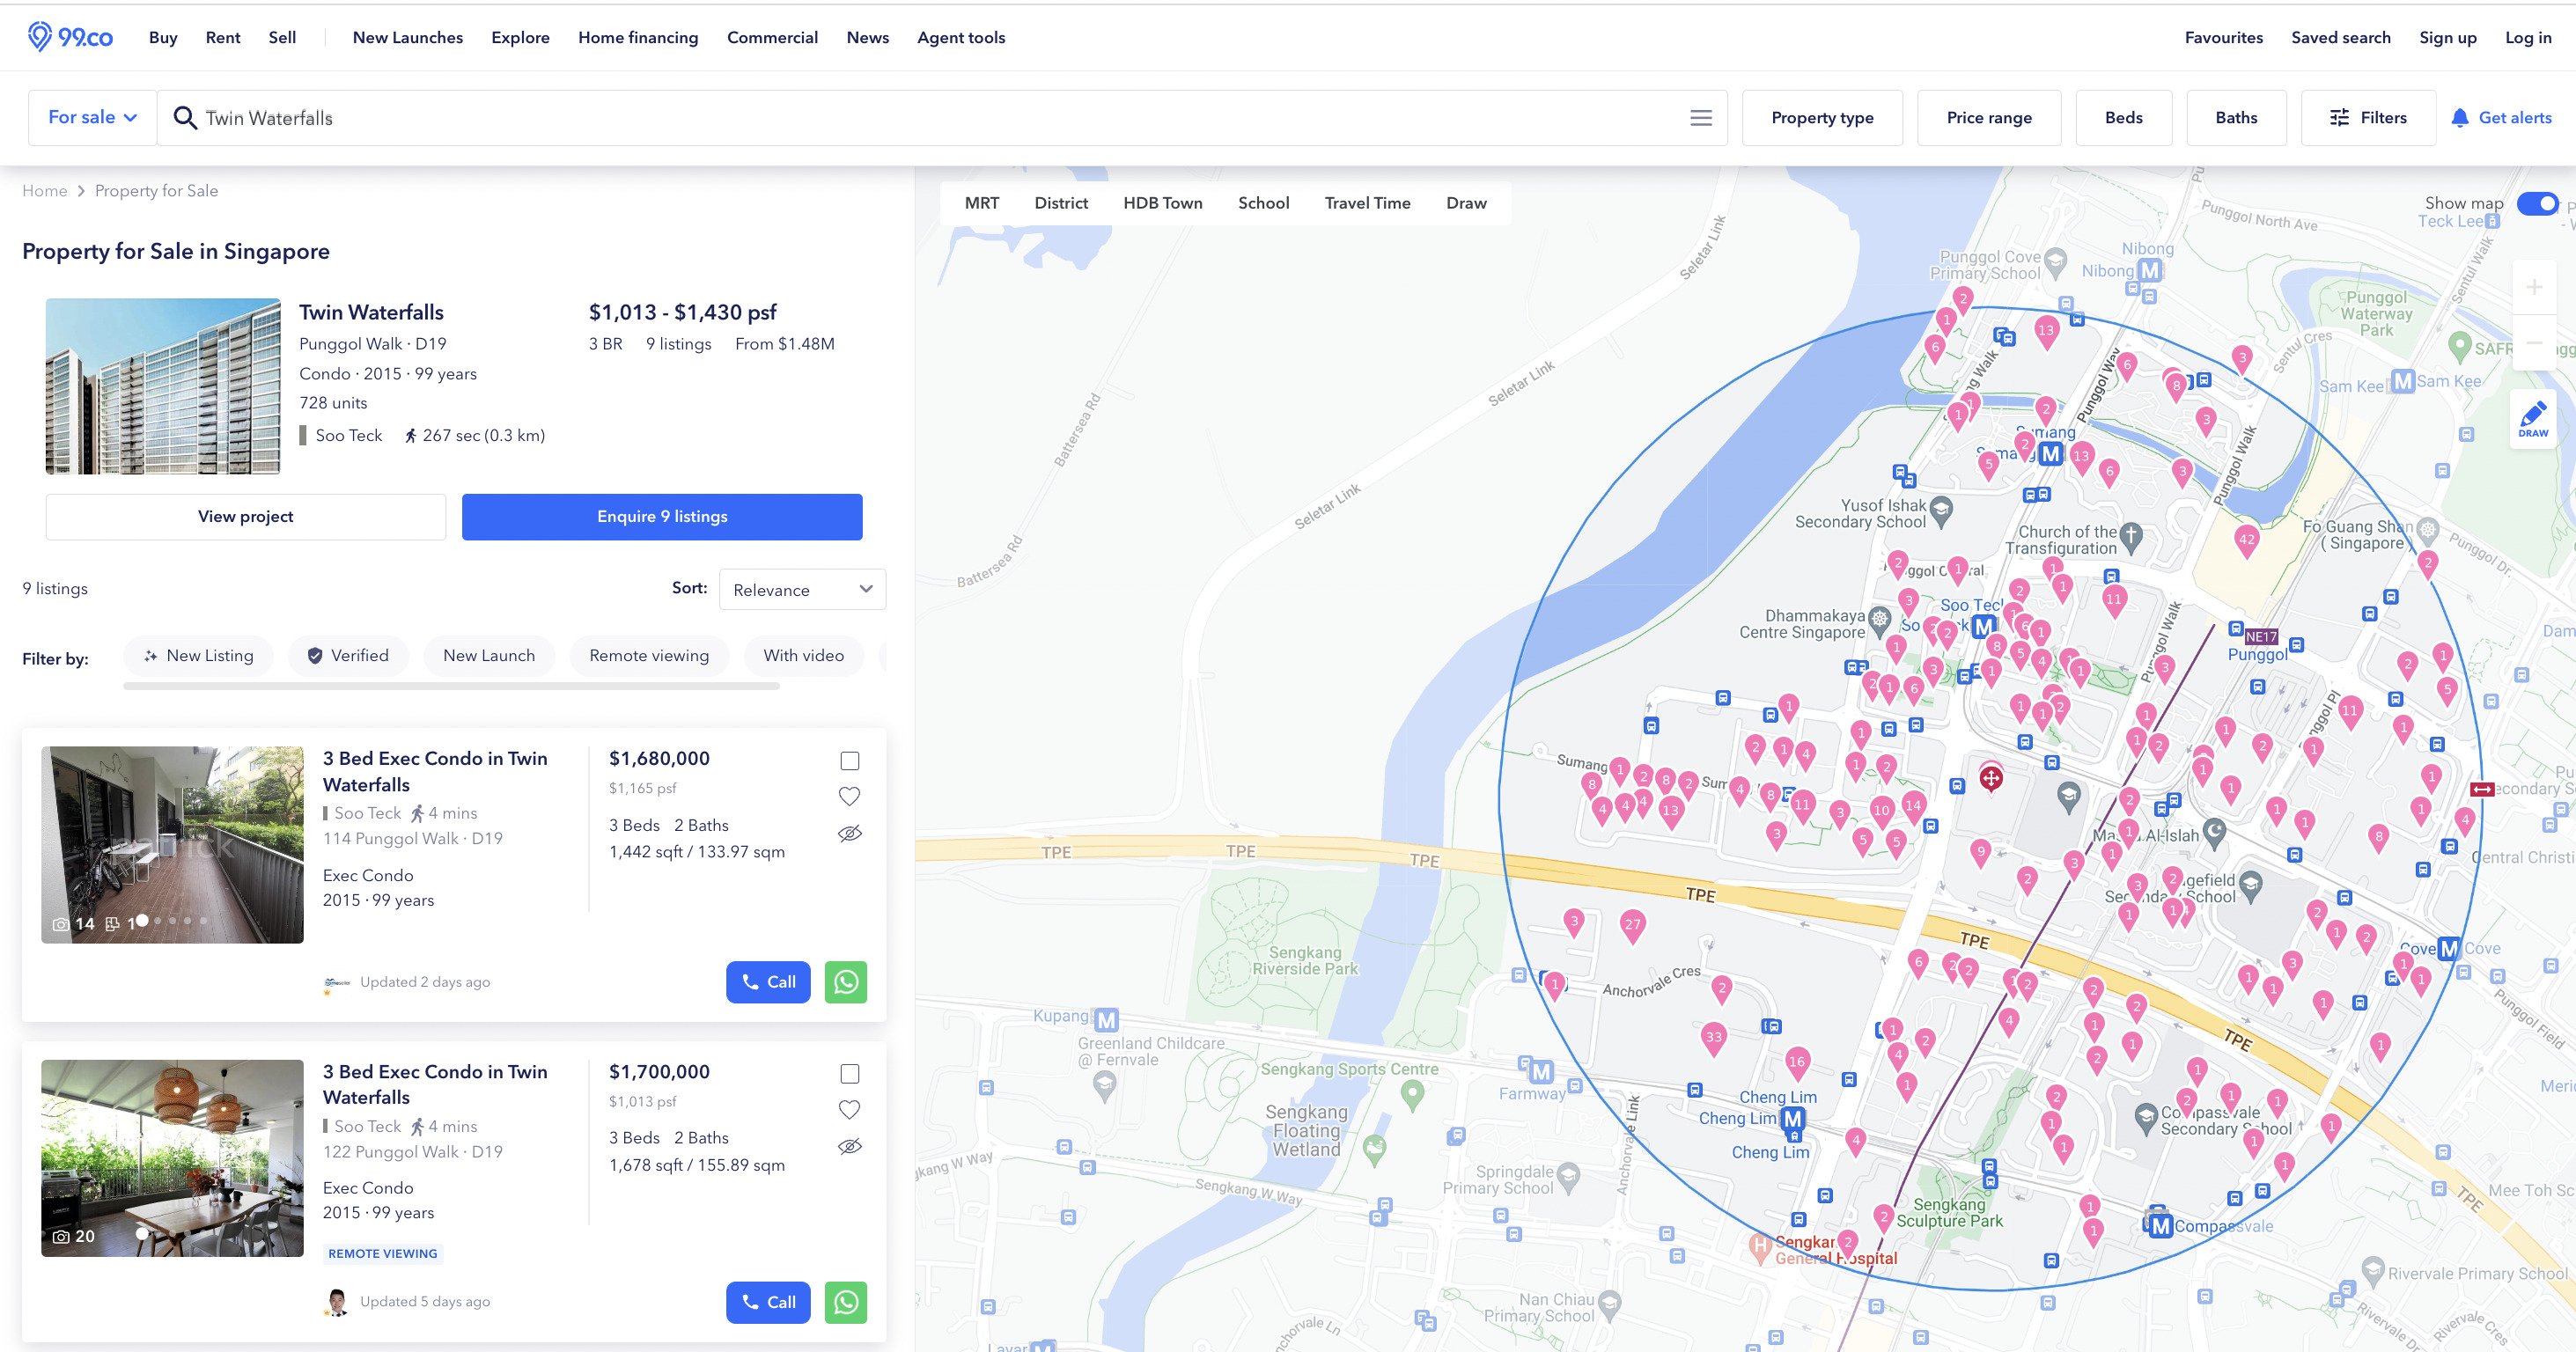2576x1352 pixels.
Task: Open the Twin Waterfalls project thumbnail
Action: (x=163, y=386)
